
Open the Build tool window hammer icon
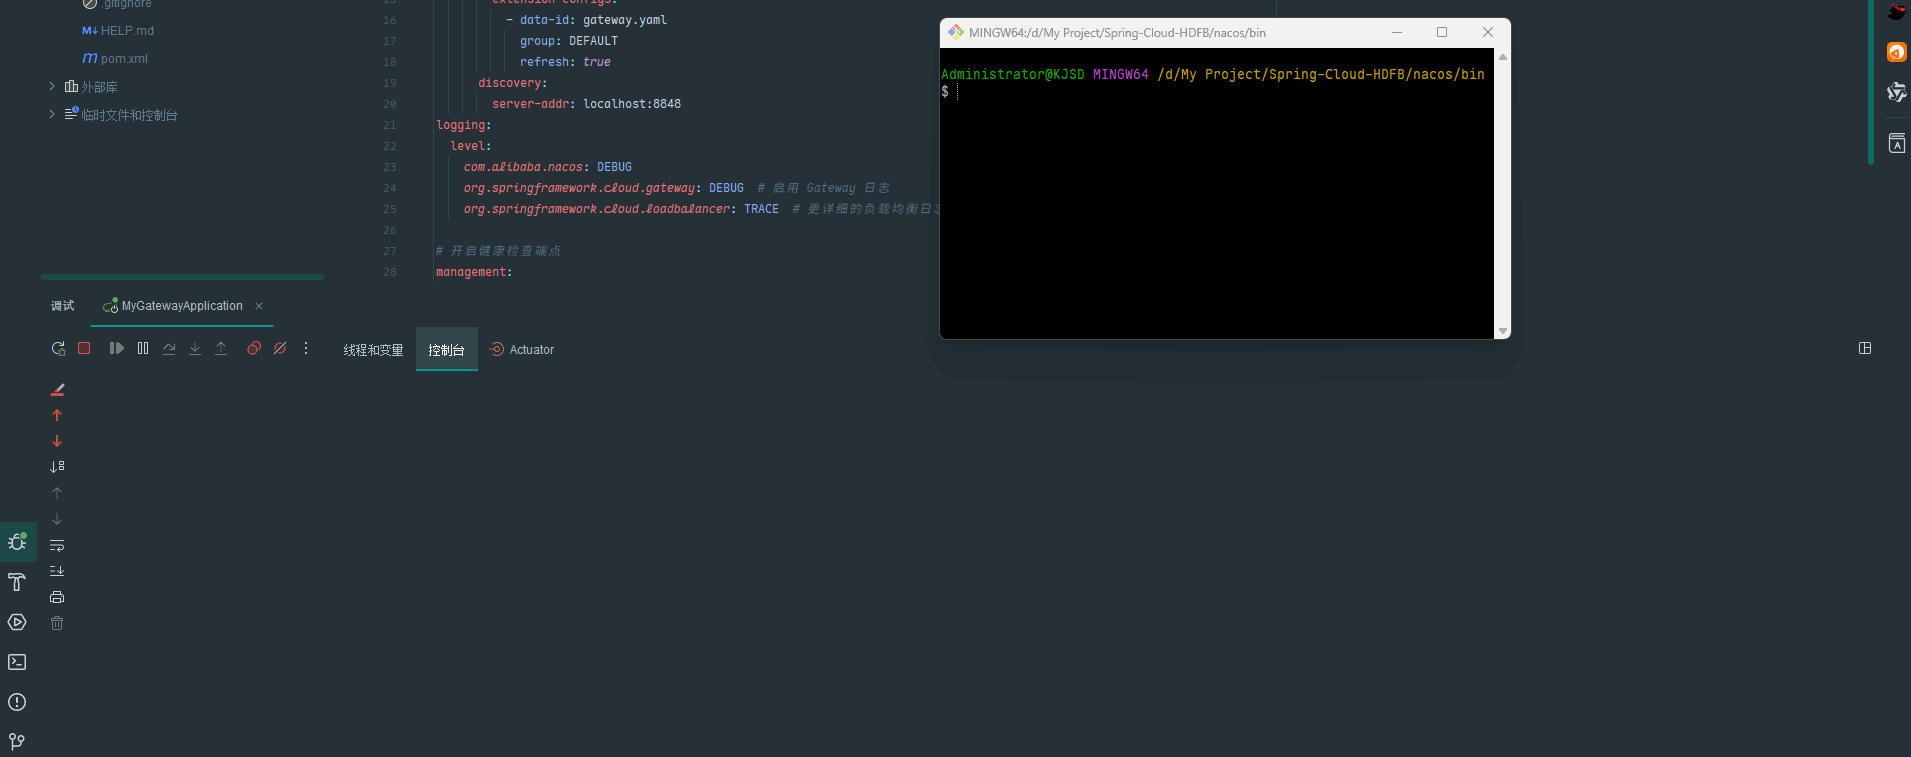coord(17,582)
